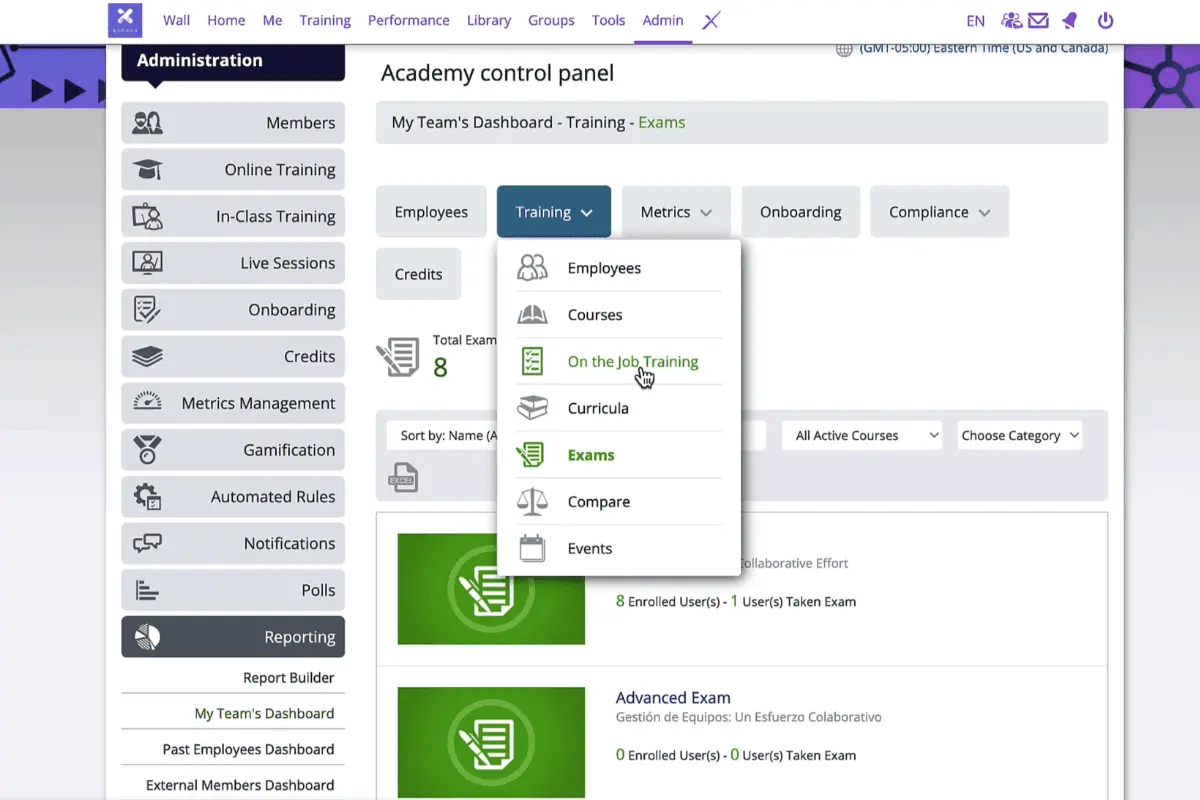Open the Tools tab
The width and height of the screenshot is (1200, 800).
pos(608,20)
